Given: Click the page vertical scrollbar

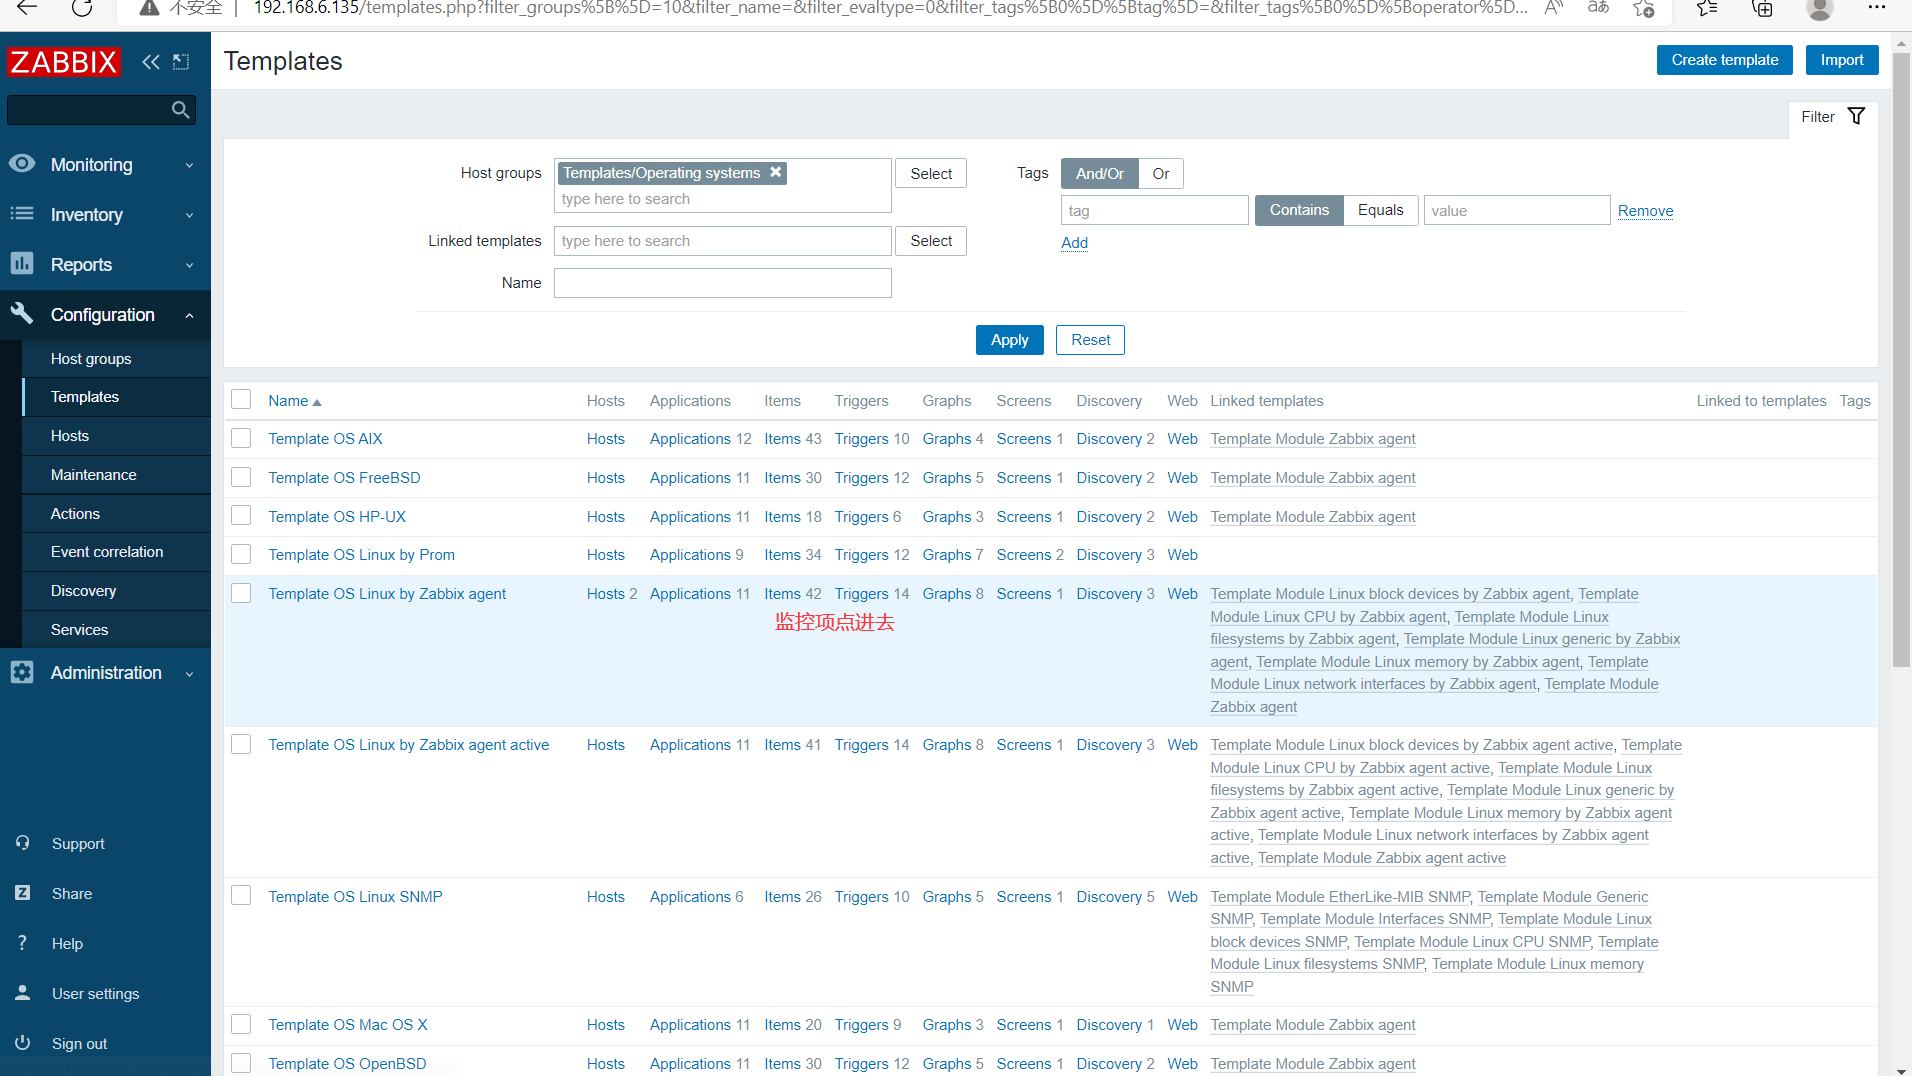Looking at the screenshot, I should 1901,360.
